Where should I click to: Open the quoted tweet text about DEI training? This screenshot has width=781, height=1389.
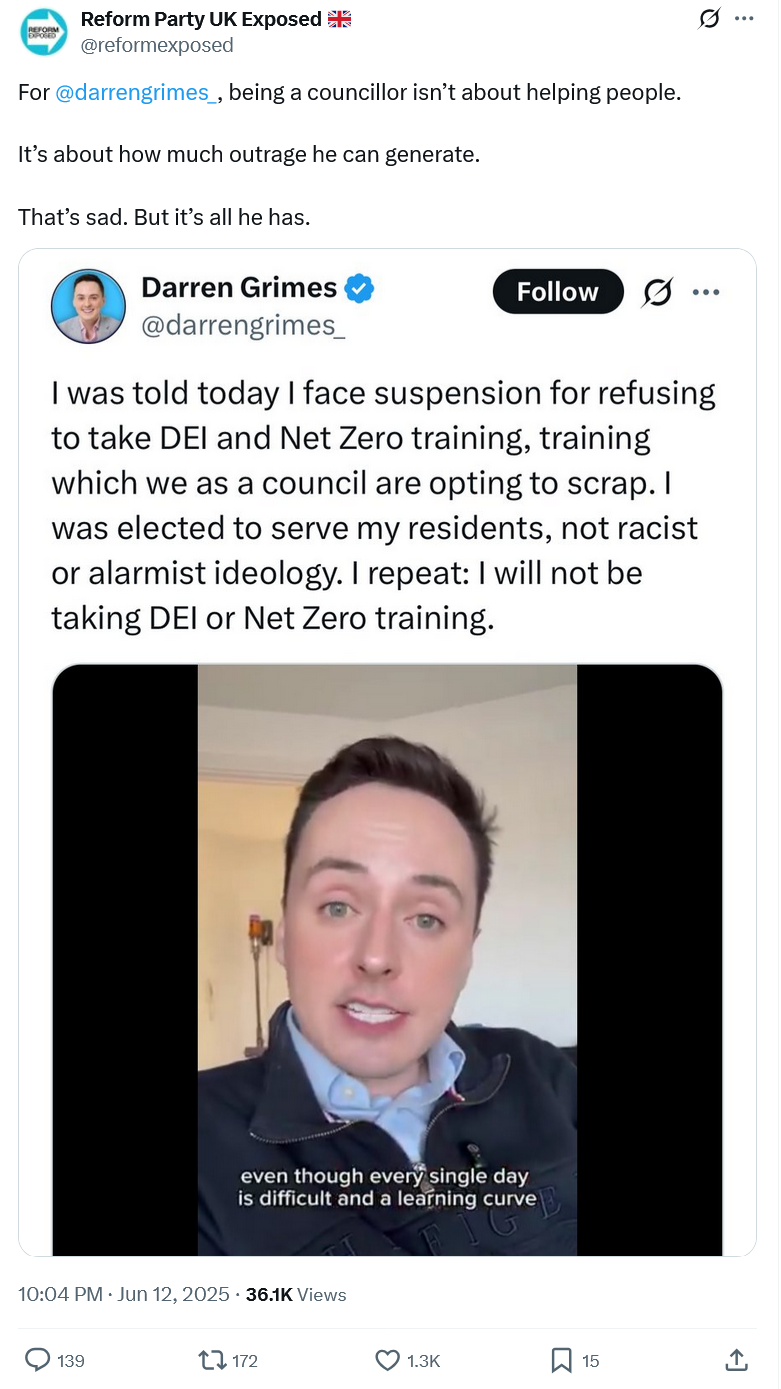(384, 505)
